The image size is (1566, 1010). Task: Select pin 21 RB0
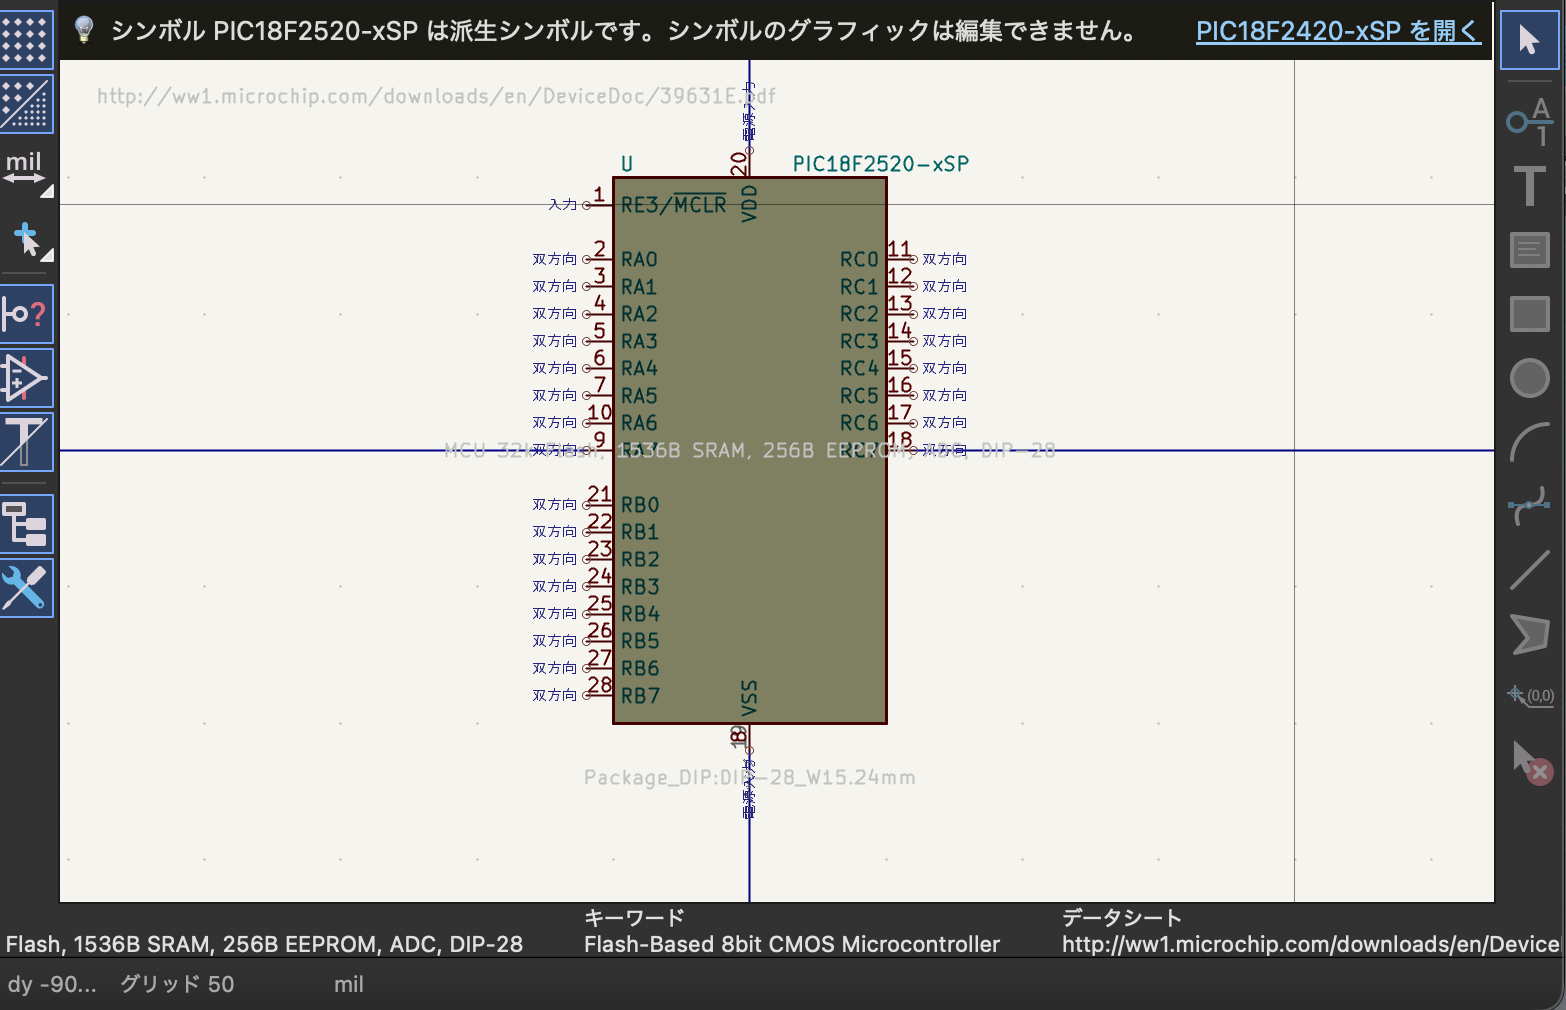(x=600, y=504)
